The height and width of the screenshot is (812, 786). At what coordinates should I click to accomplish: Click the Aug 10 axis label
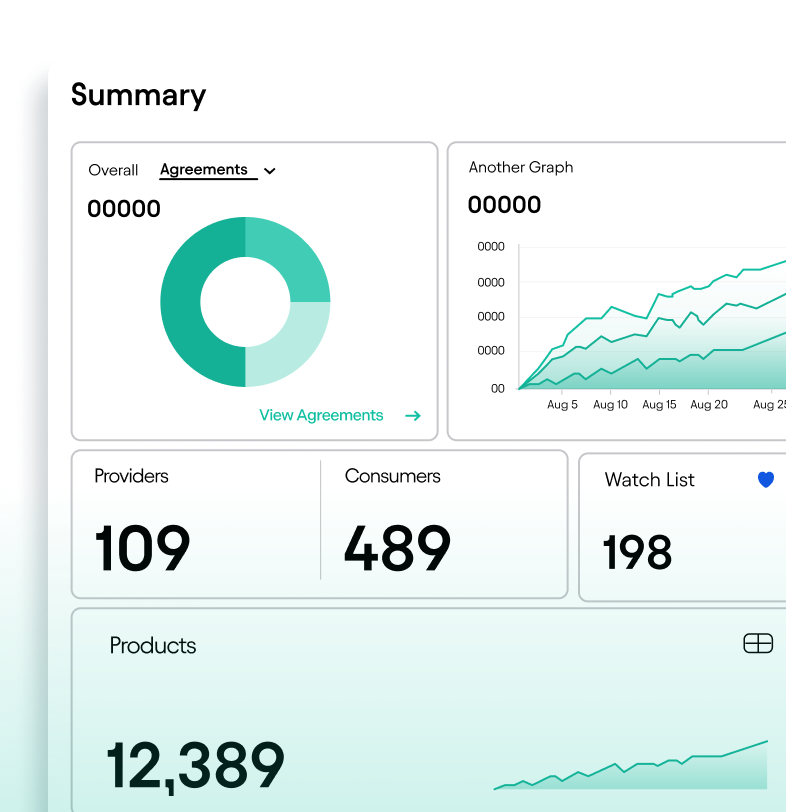(x=610, y=404)
